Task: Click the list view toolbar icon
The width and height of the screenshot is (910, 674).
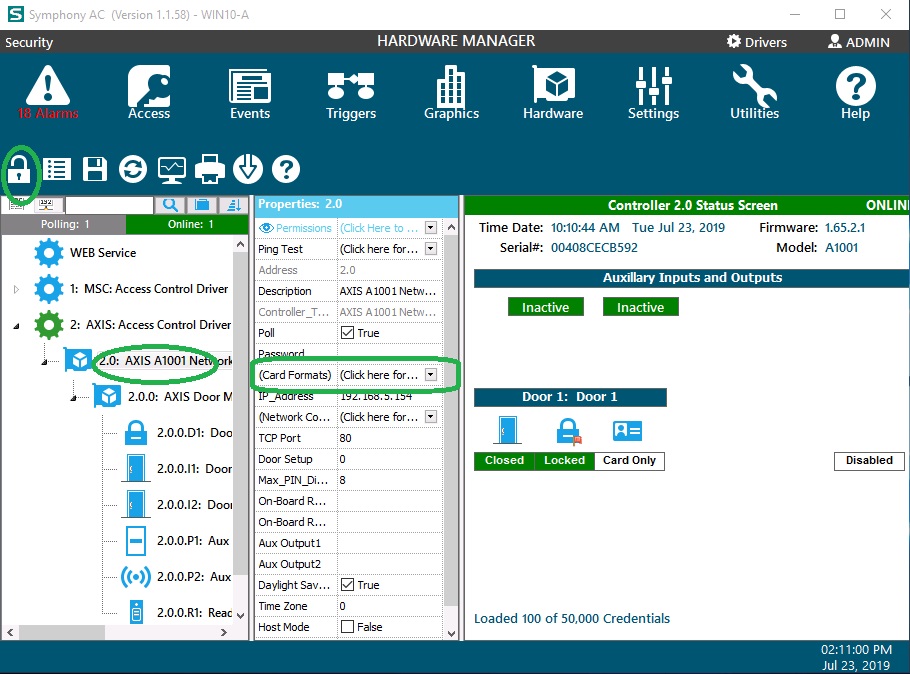Action: 57,170
